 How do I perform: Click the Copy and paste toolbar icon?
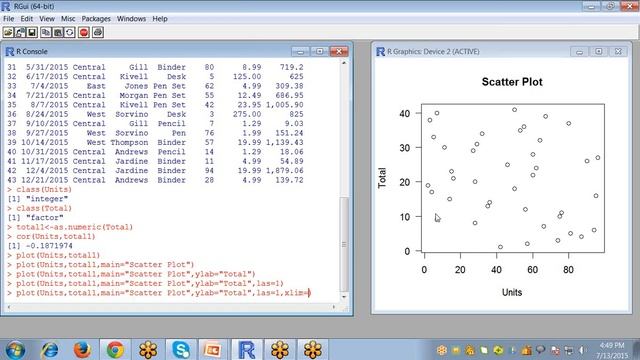[70, 32]
